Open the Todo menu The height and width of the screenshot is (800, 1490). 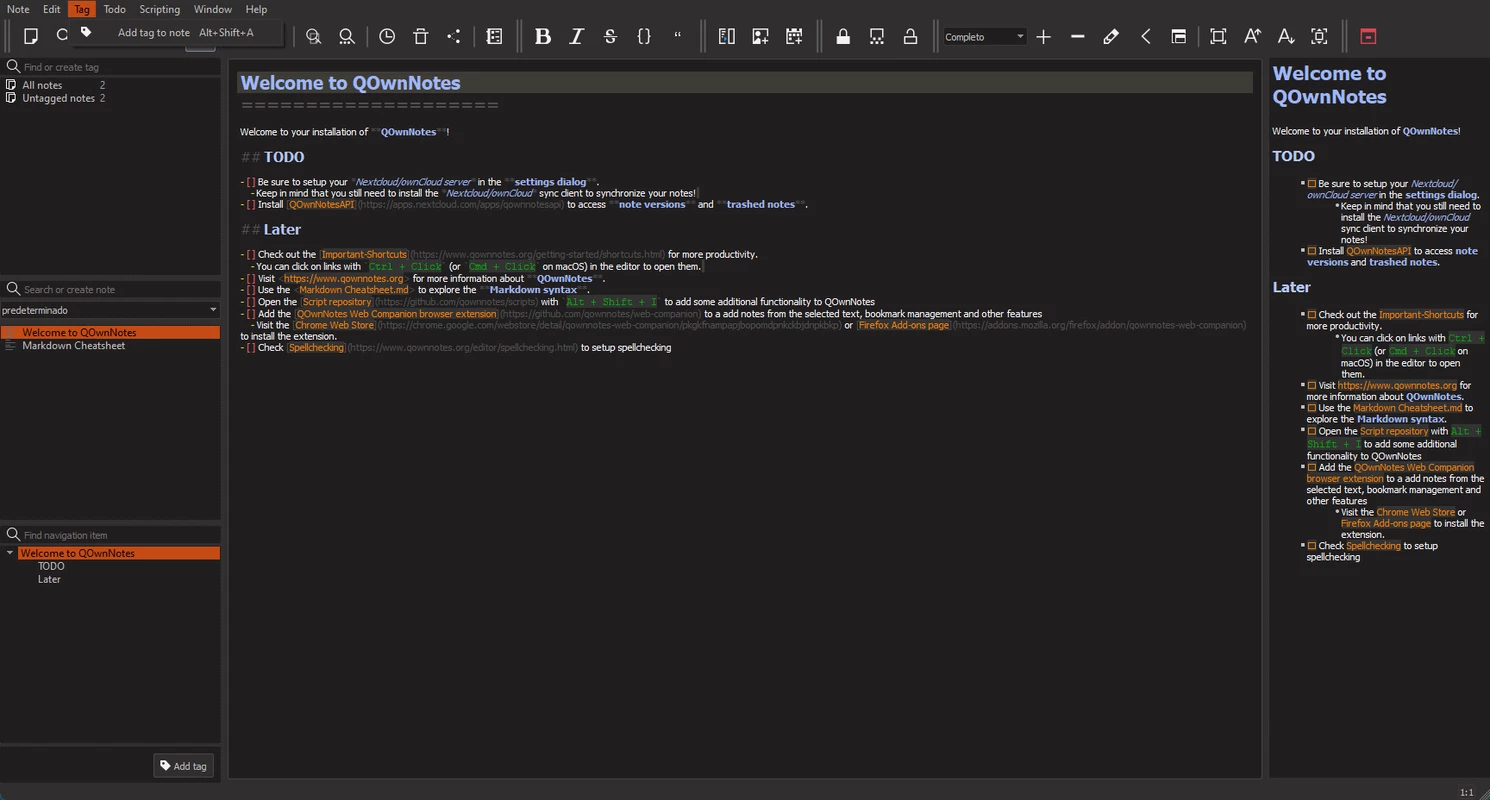click(115, 9)
